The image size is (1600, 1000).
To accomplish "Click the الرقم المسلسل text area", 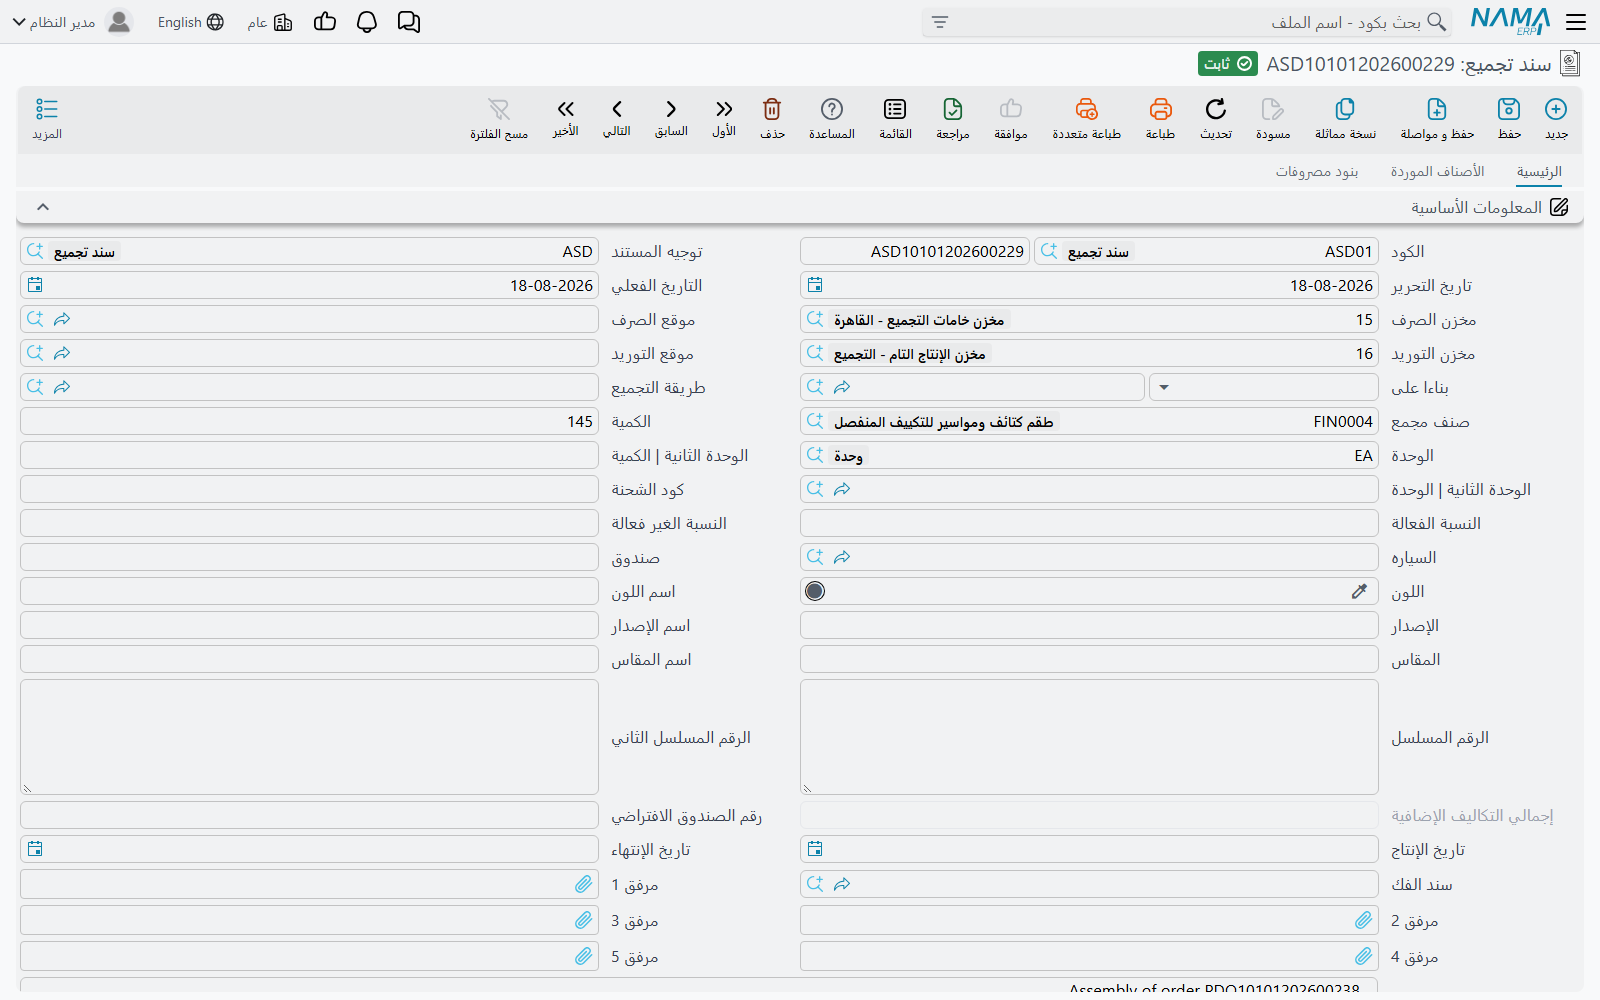I will click(x=1089, y=737).
